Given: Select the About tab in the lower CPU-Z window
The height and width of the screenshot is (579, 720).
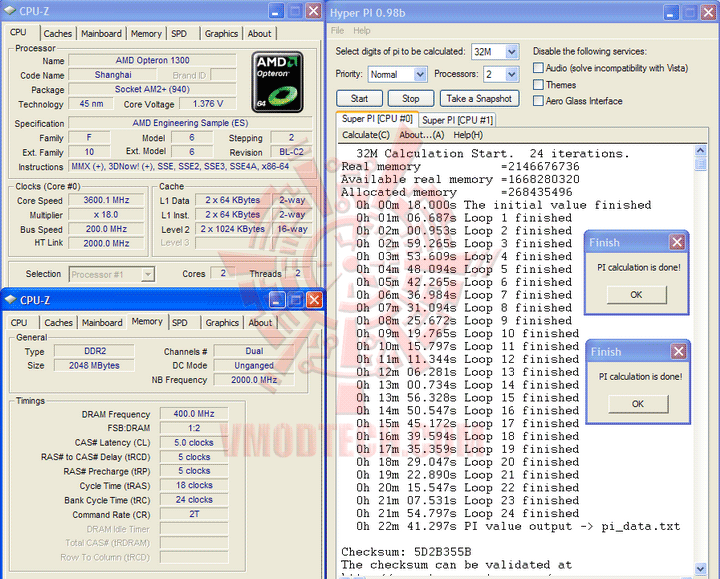Looking at the screenshot, I should click(260, 323).
